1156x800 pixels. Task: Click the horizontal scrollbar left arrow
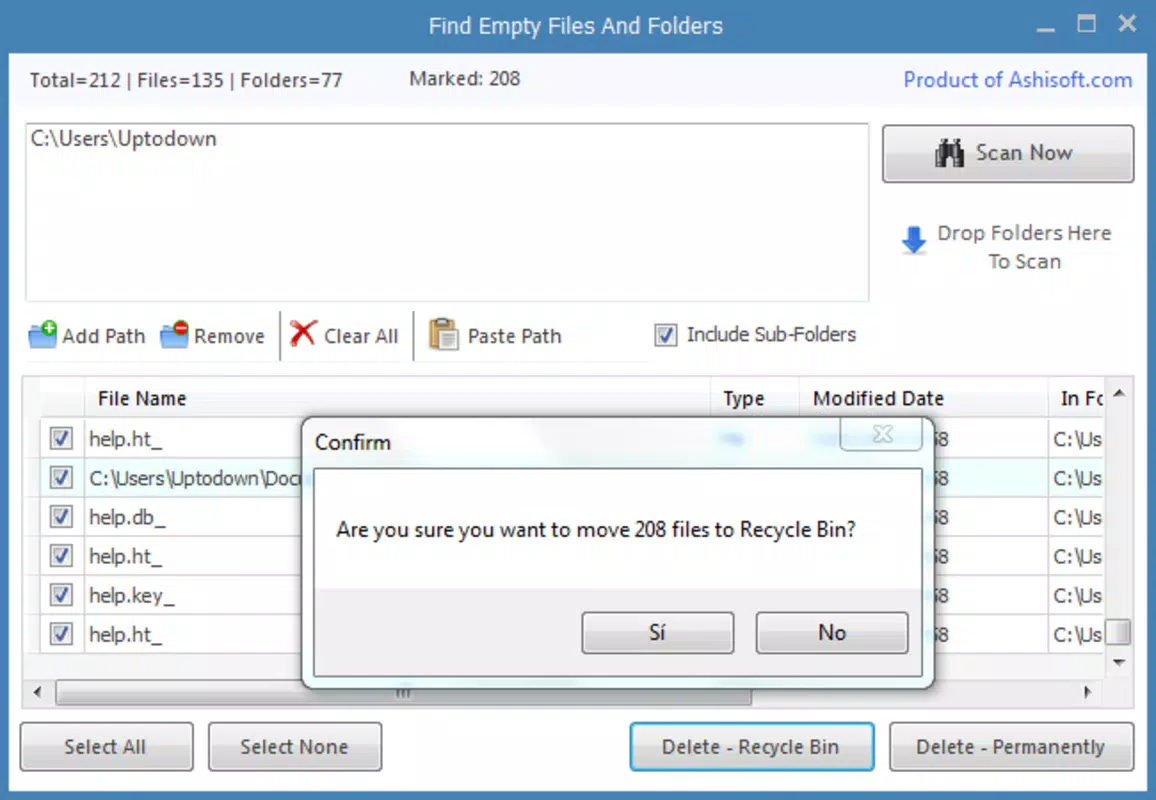click(x=37, y=692)
